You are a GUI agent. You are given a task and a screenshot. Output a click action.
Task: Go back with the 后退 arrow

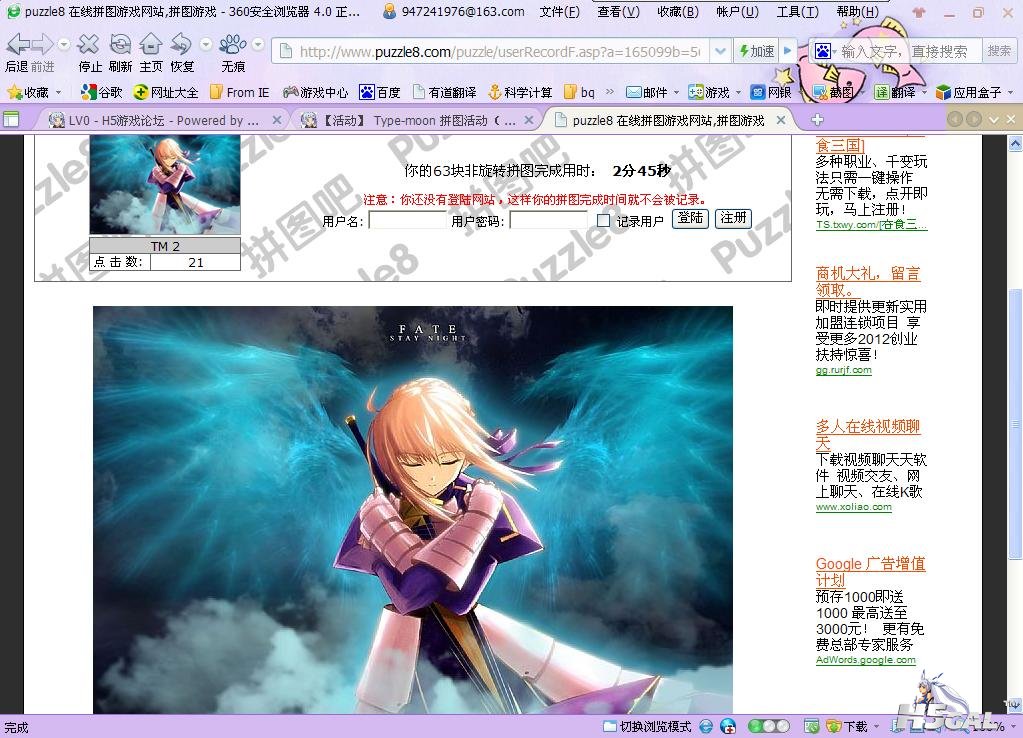(17, 46)
